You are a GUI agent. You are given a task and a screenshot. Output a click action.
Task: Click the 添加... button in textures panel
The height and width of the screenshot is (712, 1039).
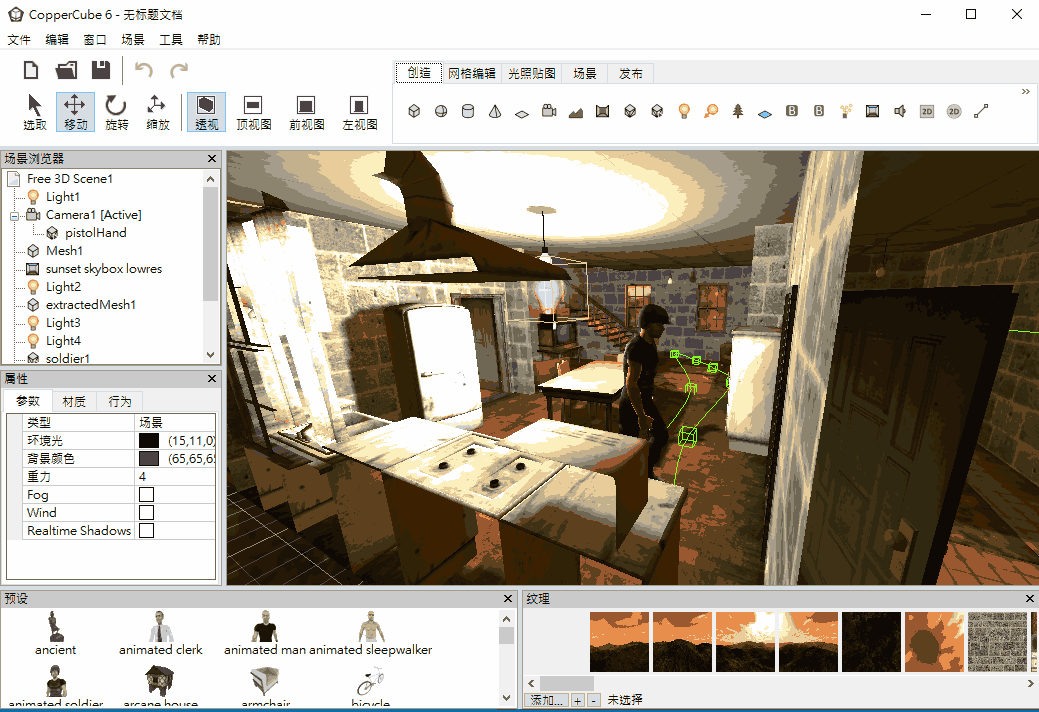[547, 700]
